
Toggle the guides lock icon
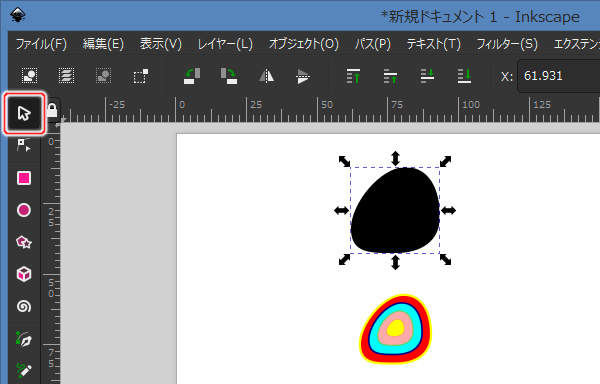pyautogui.click(x=52, y=110)
